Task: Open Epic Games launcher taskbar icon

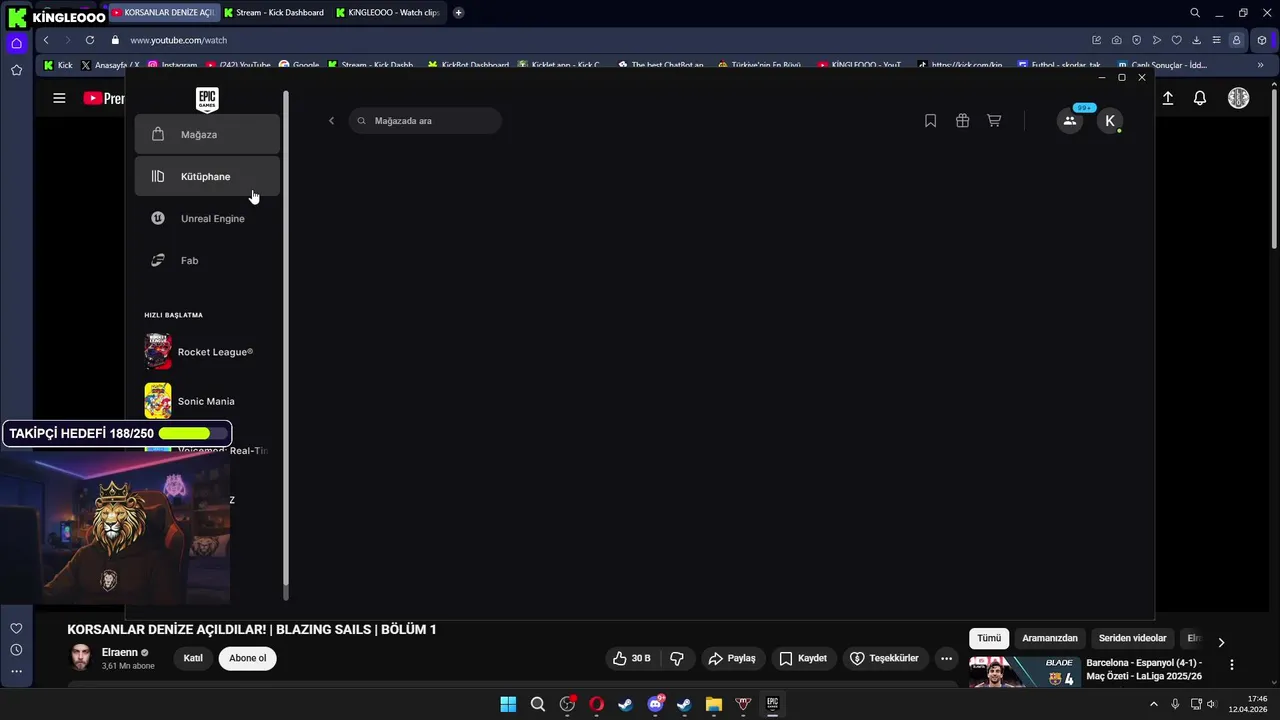Action: coord(772,704)
